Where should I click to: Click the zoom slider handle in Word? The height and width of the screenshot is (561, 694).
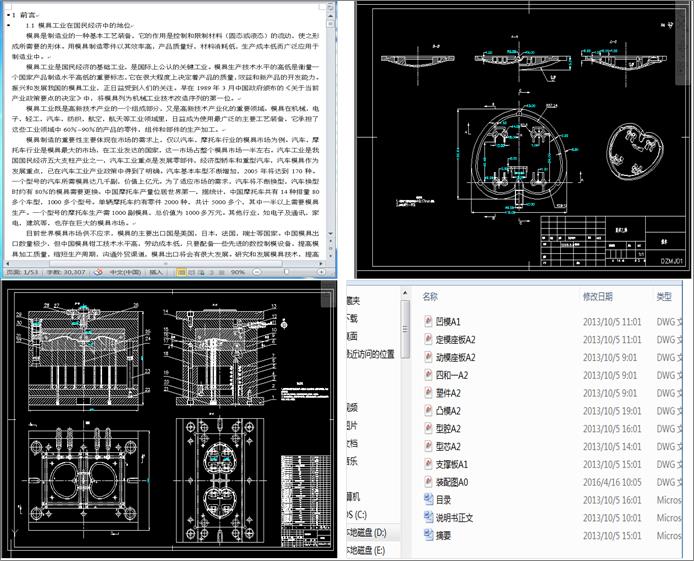286,272
